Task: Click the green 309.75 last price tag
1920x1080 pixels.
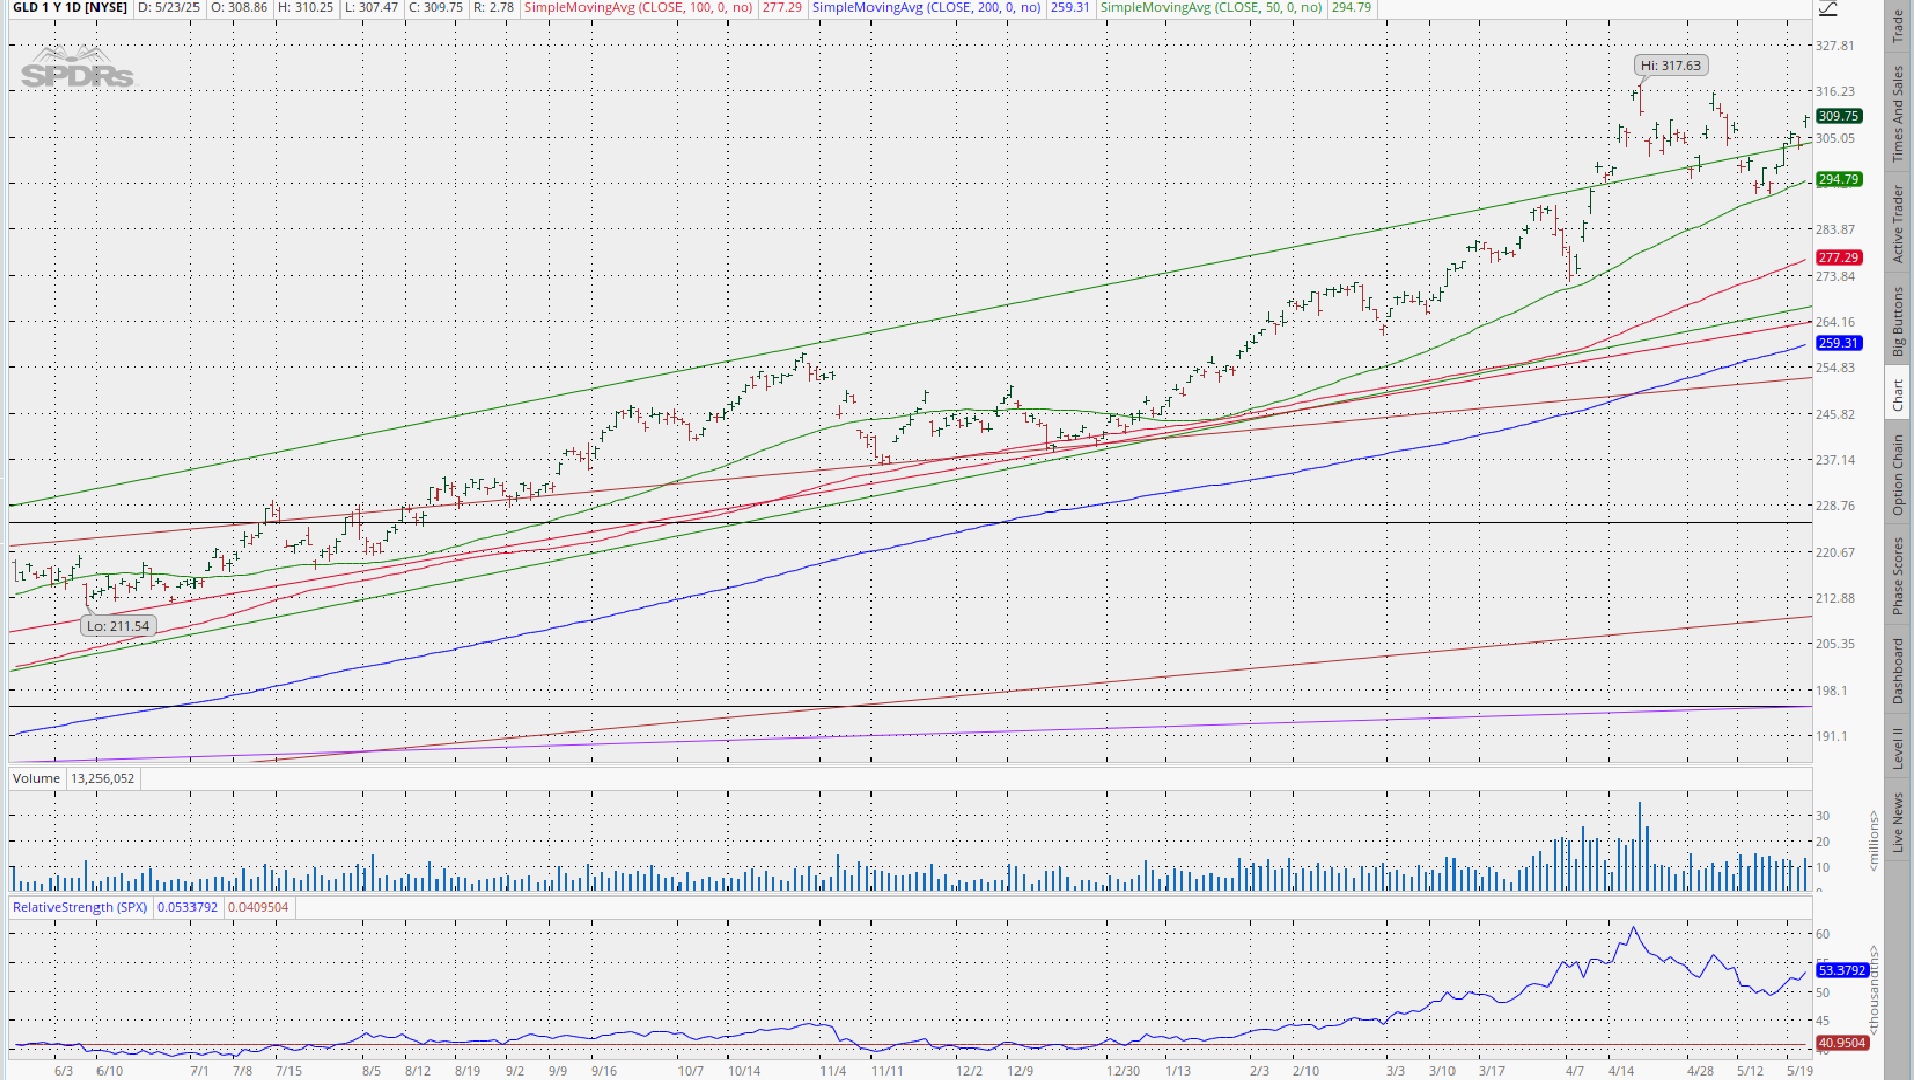Action: (x=1838, y=116)
